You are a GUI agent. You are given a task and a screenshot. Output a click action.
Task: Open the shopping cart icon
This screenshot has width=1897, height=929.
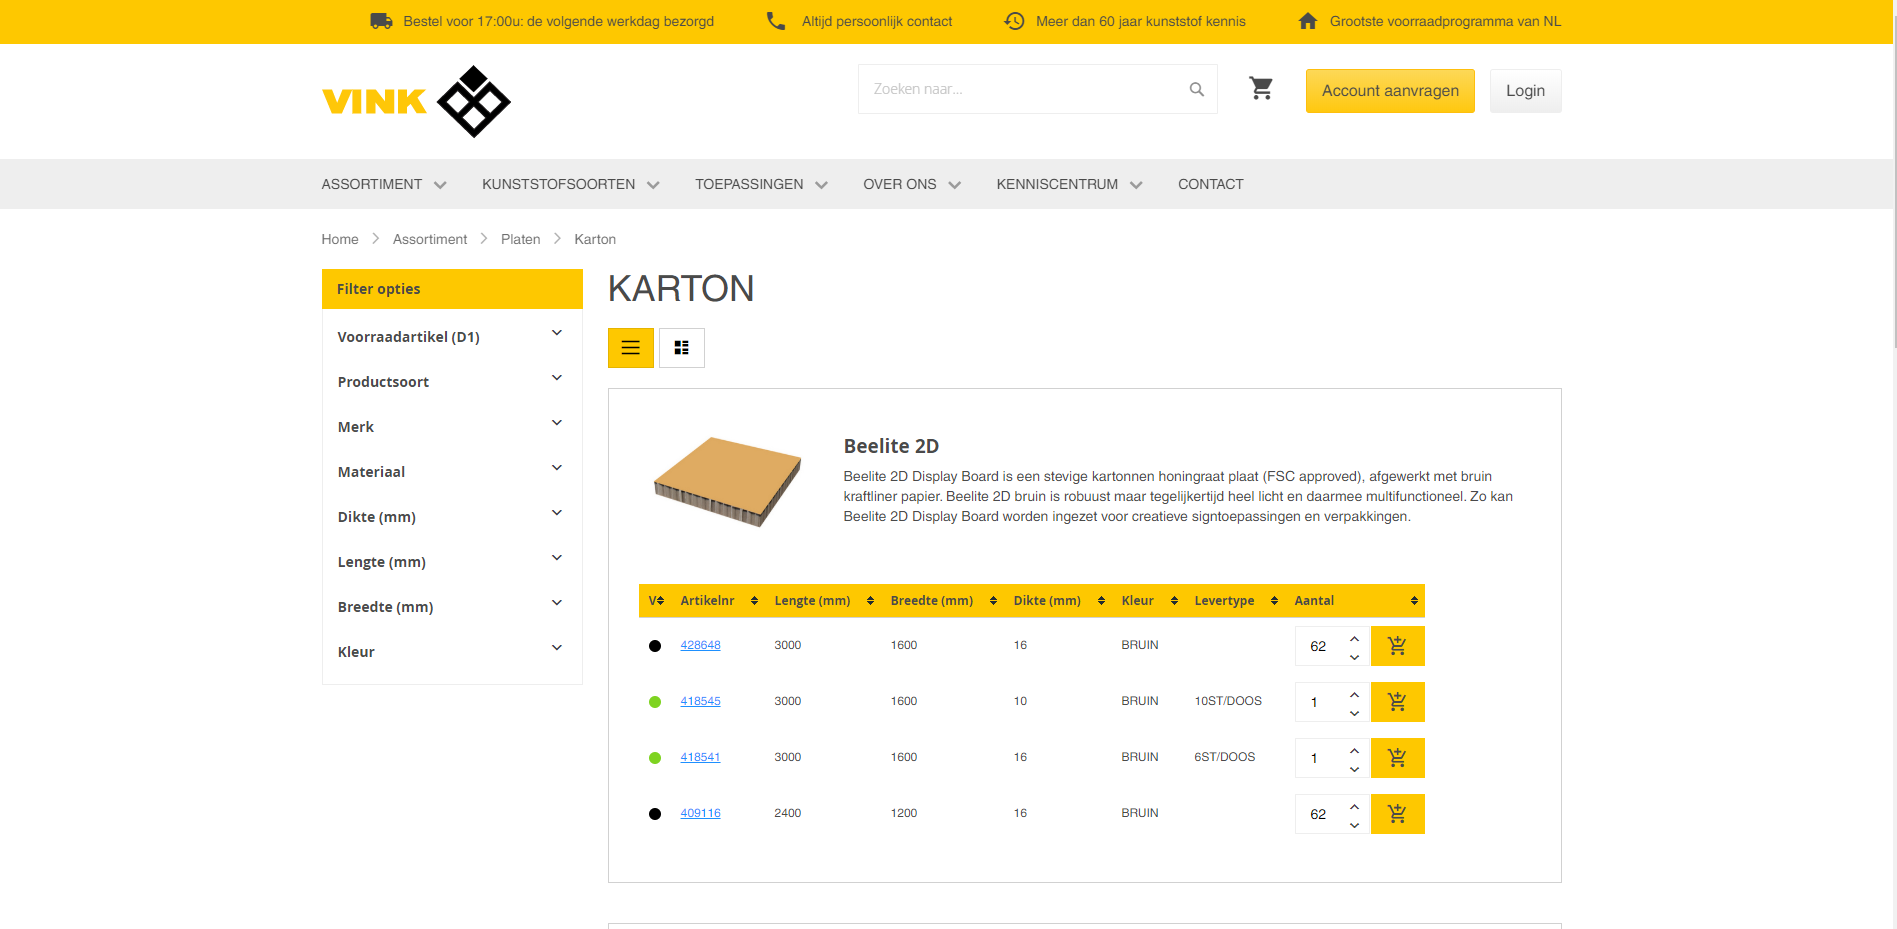click(1261, 89)
